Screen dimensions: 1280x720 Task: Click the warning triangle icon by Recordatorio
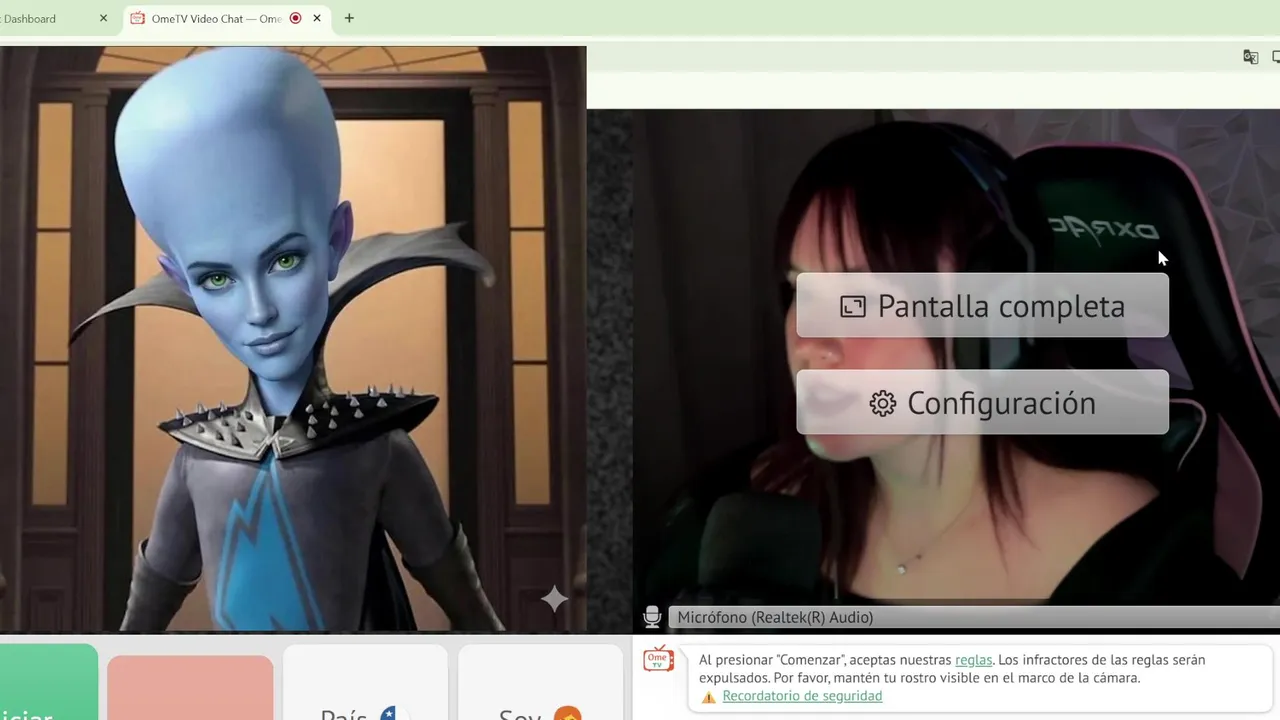(708, 696)
